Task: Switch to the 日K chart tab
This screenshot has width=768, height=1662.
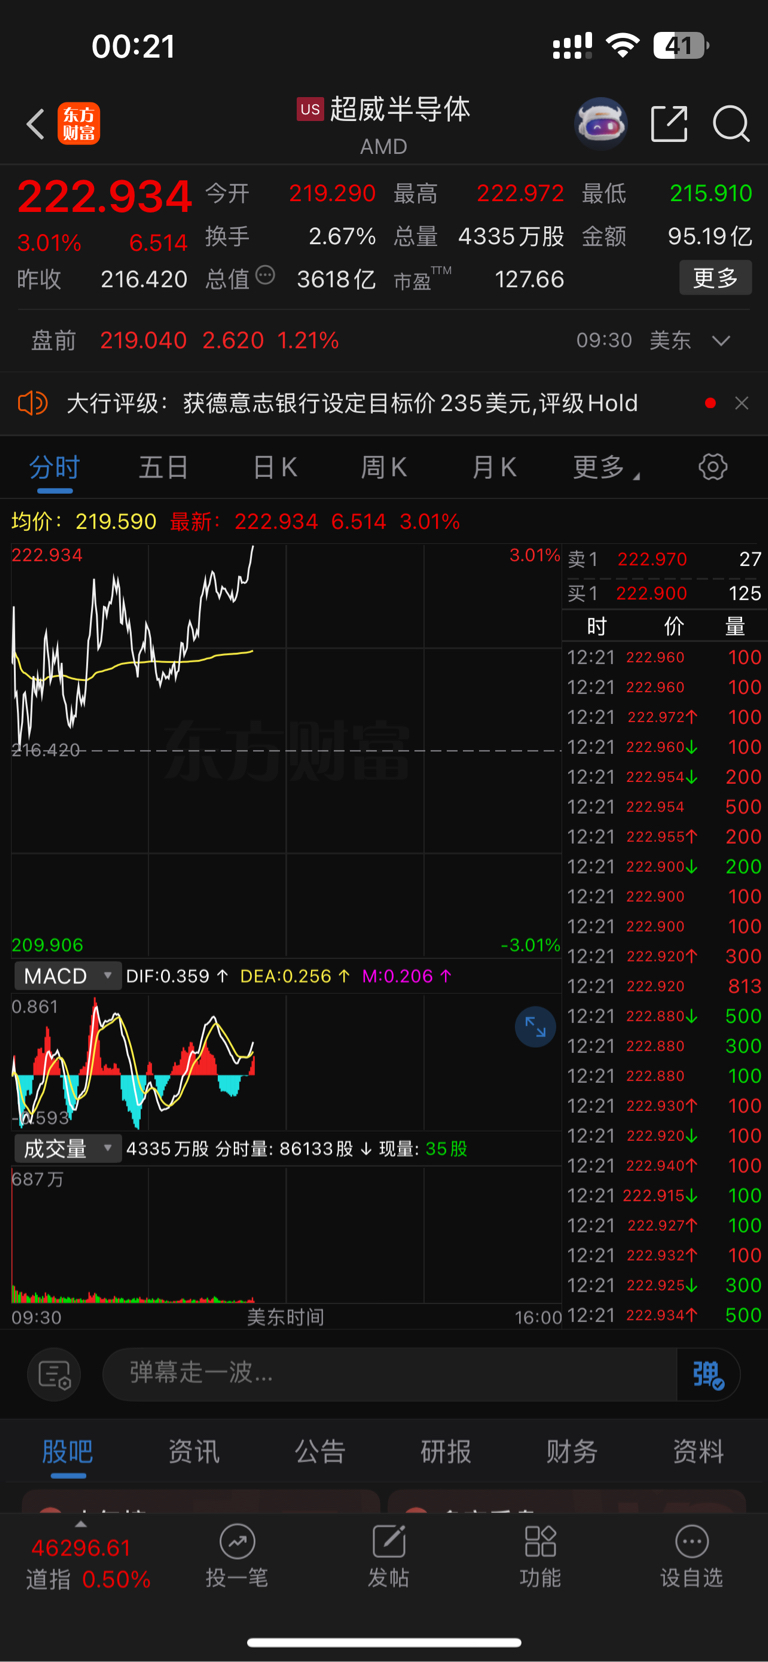Action: (274, 467)
